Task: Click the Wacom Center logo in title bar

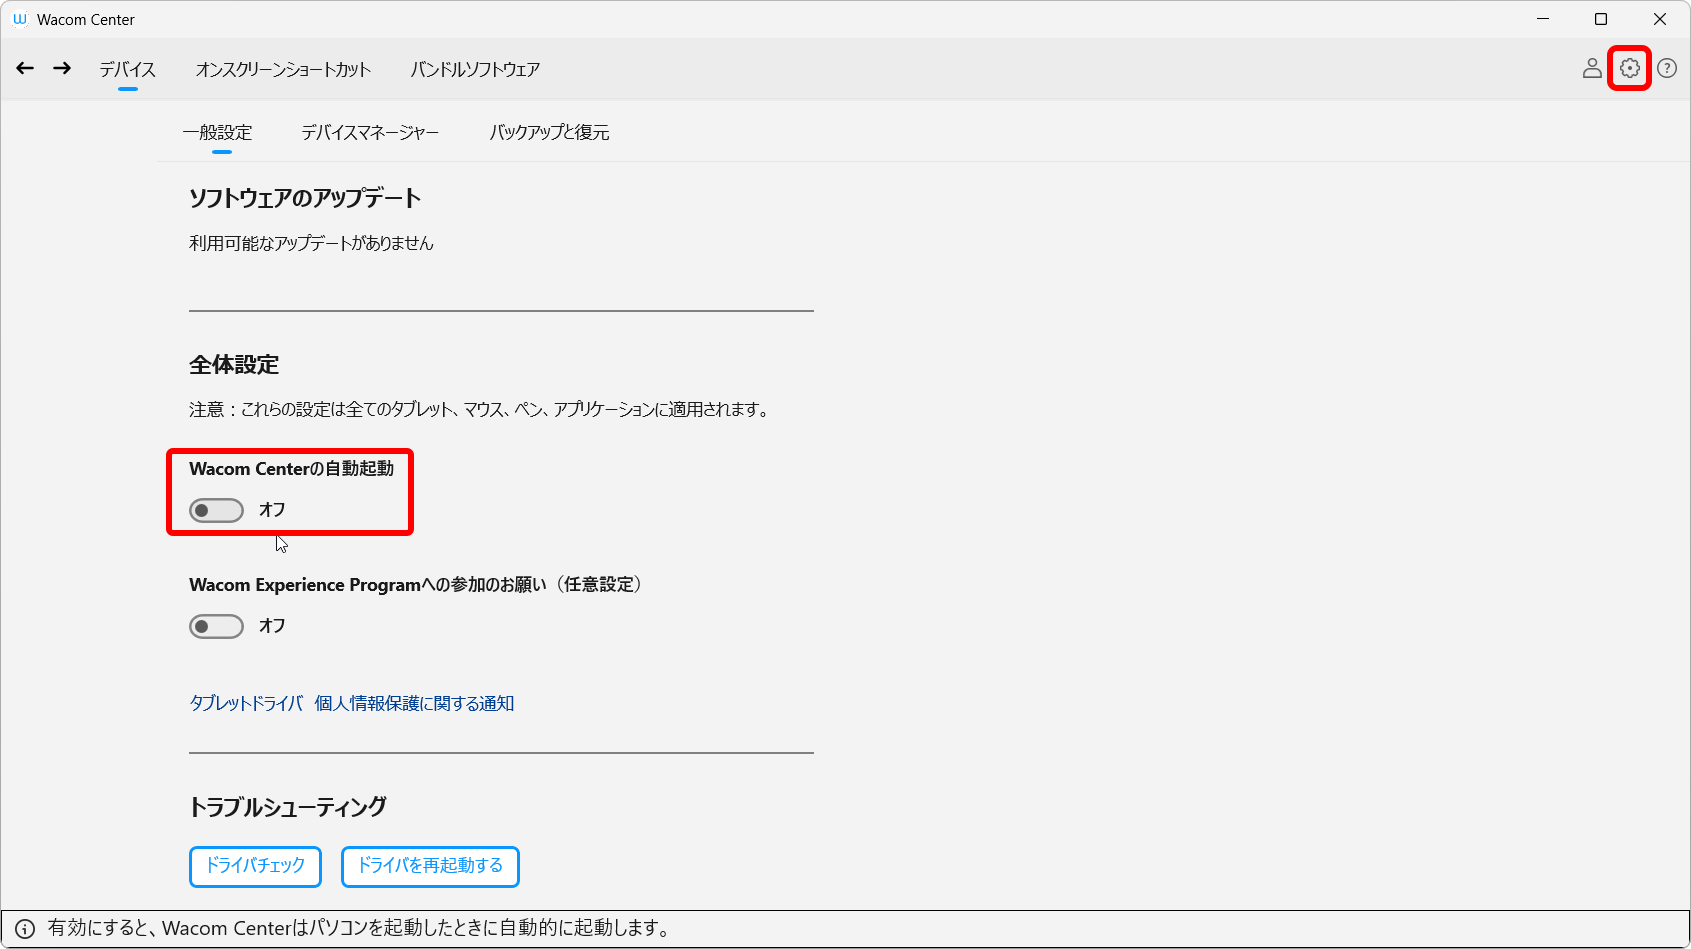Action: [19, 19]
